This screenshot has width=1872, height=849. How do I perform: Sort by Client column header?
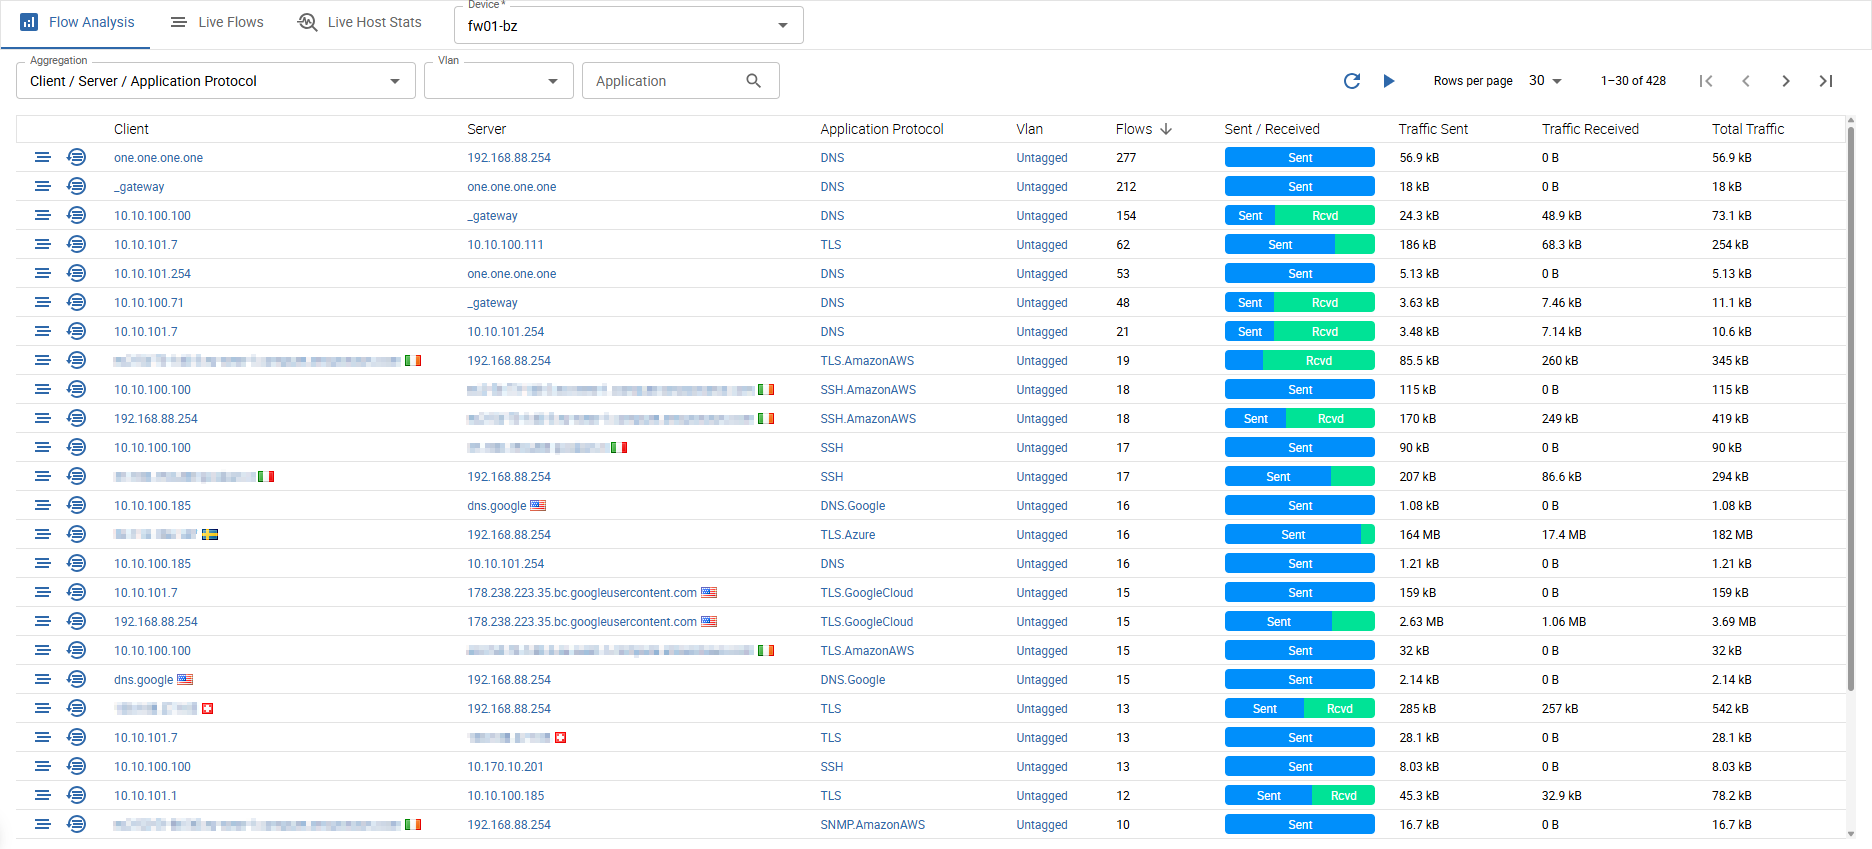(131, 129)
